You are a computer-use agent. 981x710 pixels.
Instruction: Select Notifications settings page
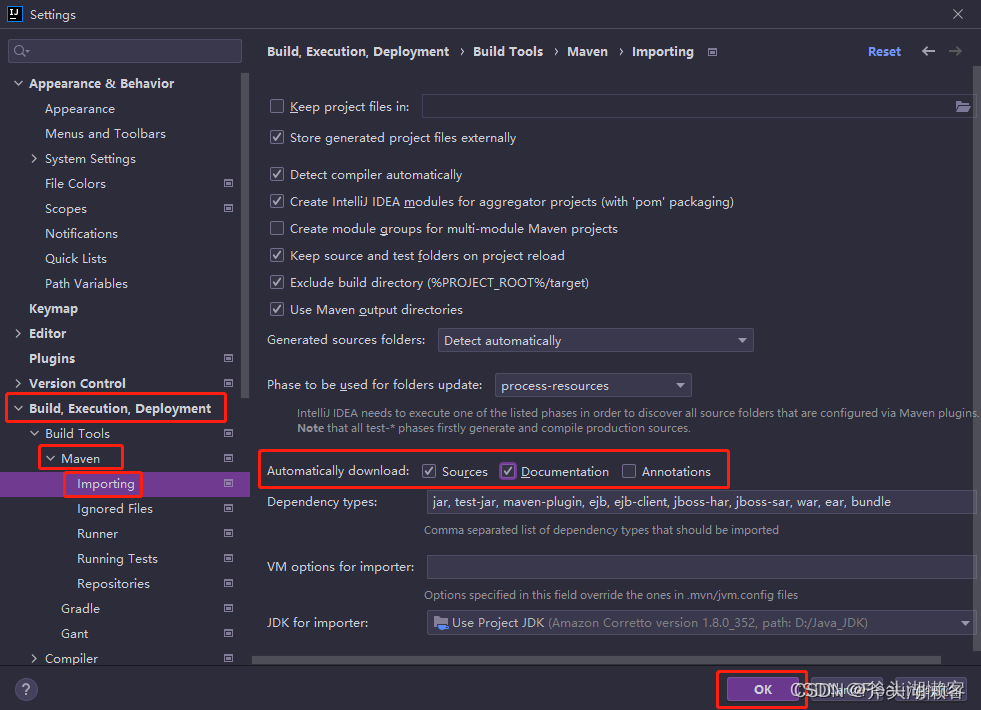[81, 233]
